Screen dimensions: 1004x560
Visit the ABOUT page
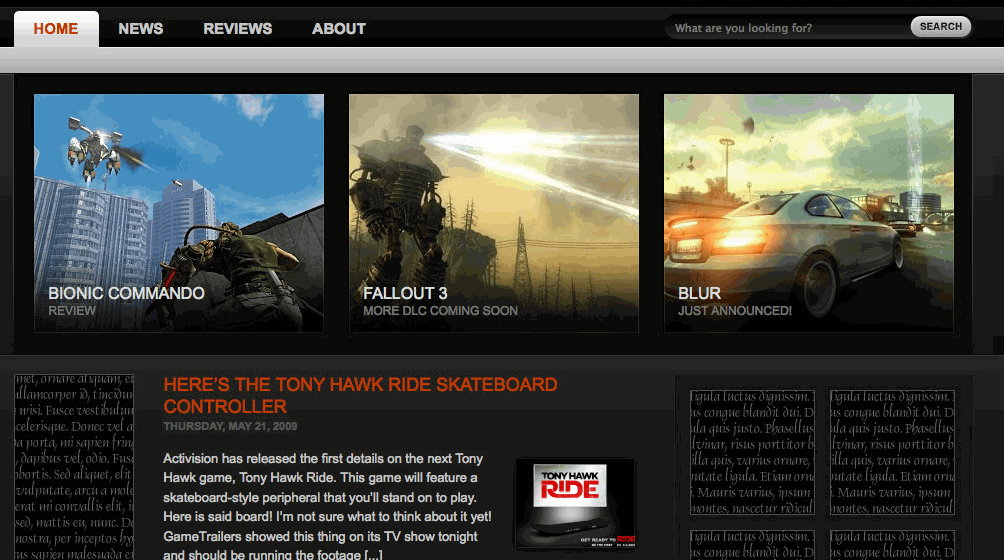click(x=339, y=29)
